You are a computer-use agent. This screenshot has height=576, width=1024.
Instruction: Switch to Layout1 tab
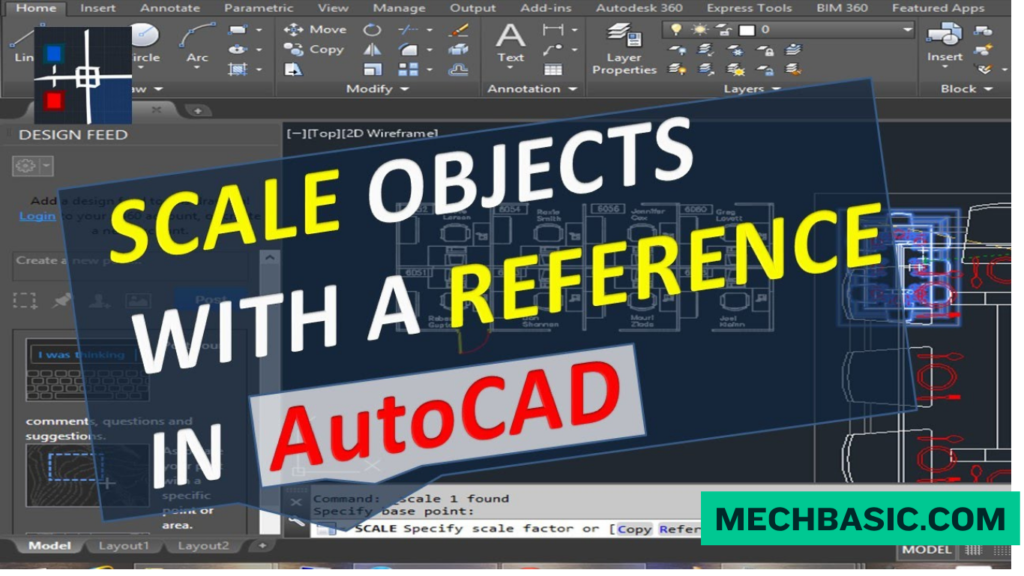(123, 545)
